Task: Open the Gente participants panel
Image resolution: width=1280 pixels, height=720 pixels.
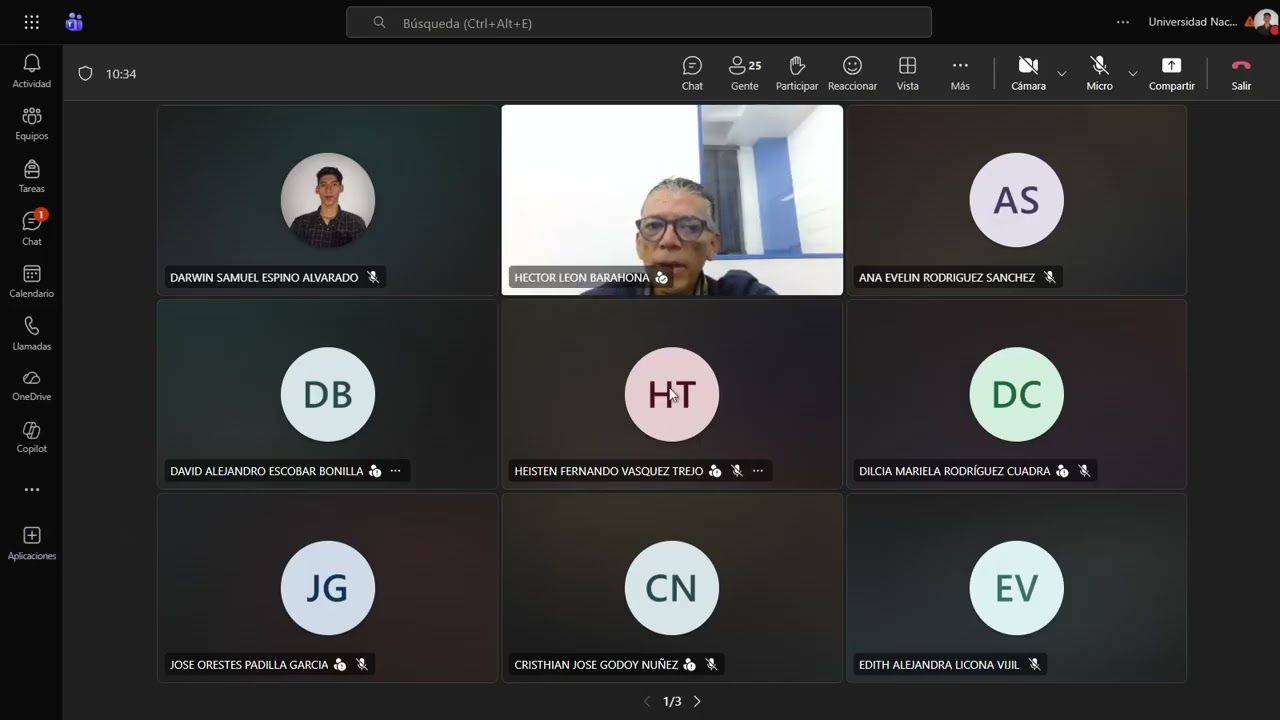Action: click(x=745, y=73)
